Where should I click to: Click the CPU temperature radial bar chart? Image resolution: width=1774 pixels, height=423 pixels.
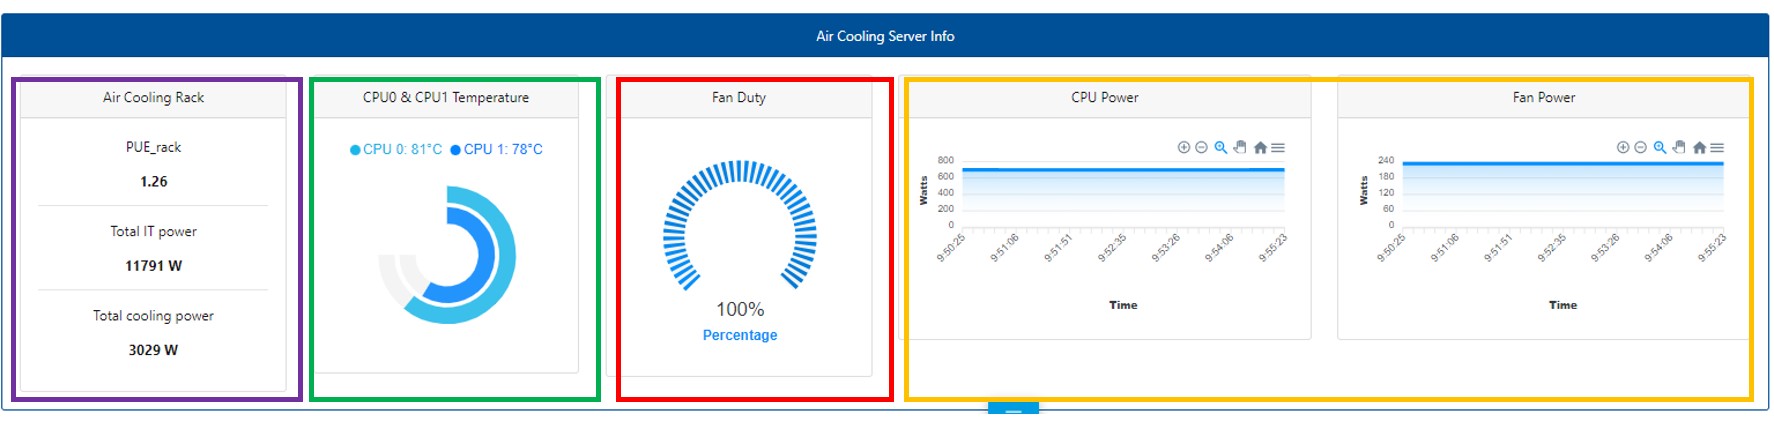447,255
